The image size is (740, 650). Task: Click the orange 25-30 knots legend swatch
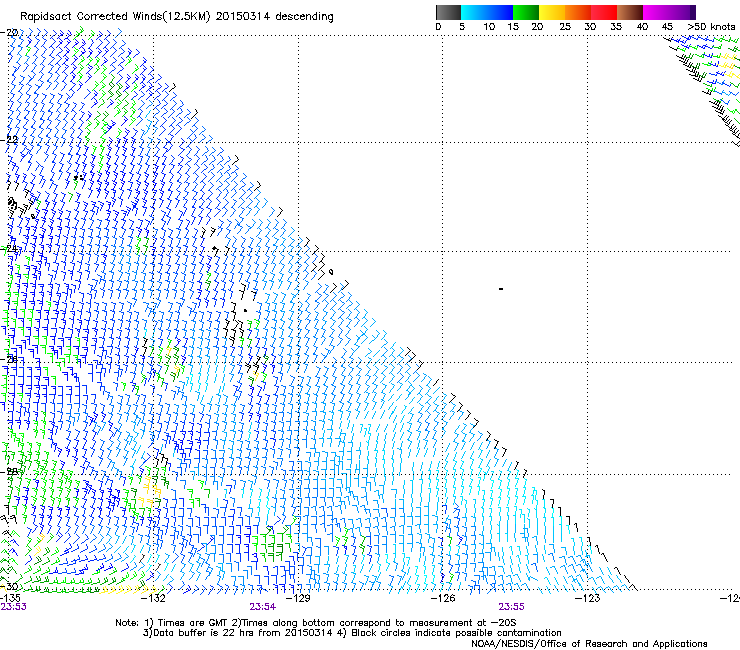point(578,12)
